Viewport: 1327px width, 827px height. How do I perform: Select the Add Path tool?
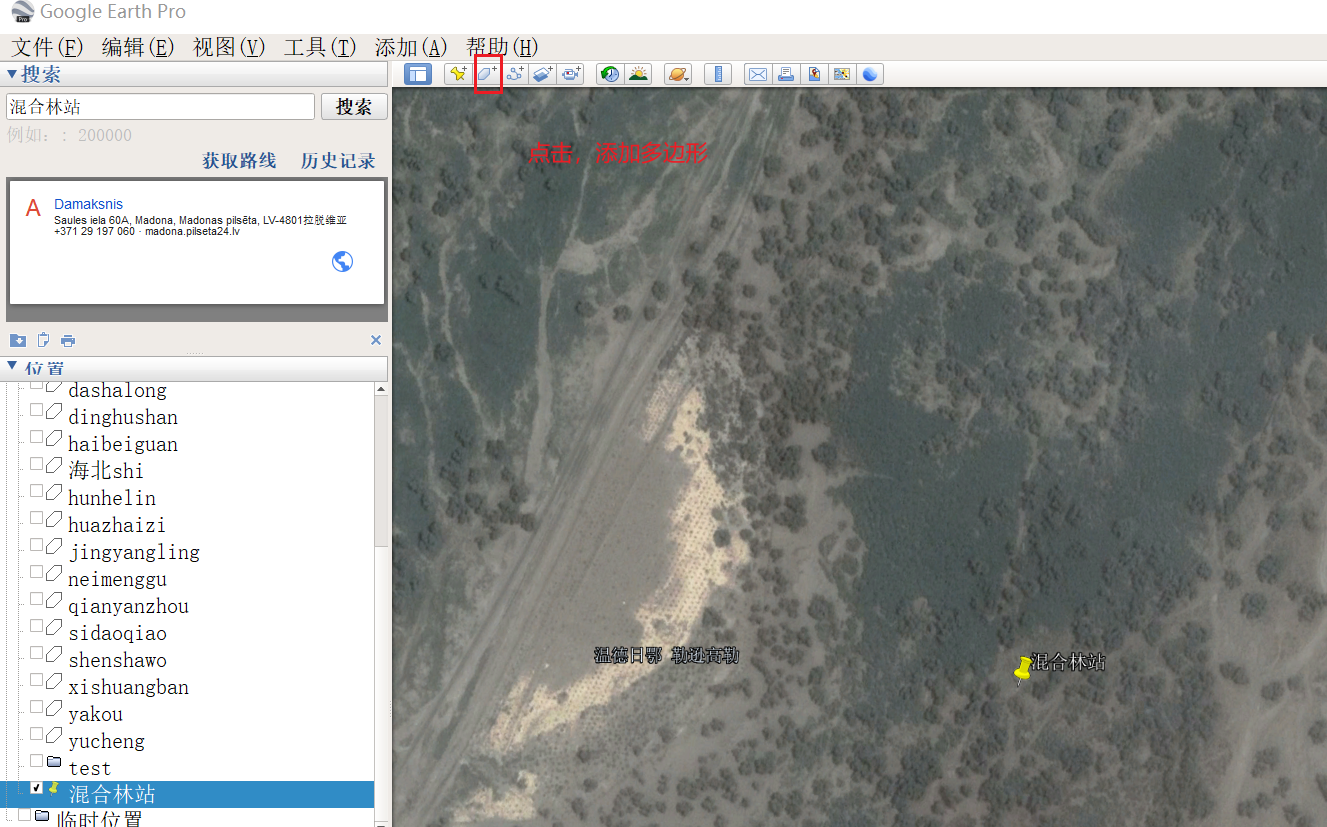[514, 73]
